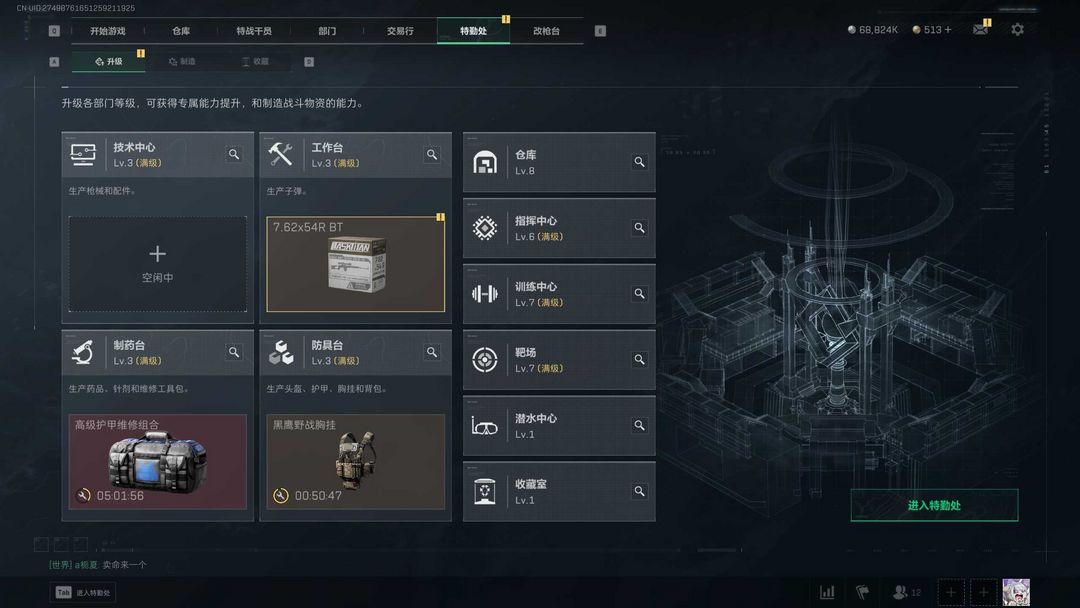Image resolution: width=1080 pixels, height=608 pixels.
Task: Click the 进入特勤处 button
Action: tap(934, 505)
